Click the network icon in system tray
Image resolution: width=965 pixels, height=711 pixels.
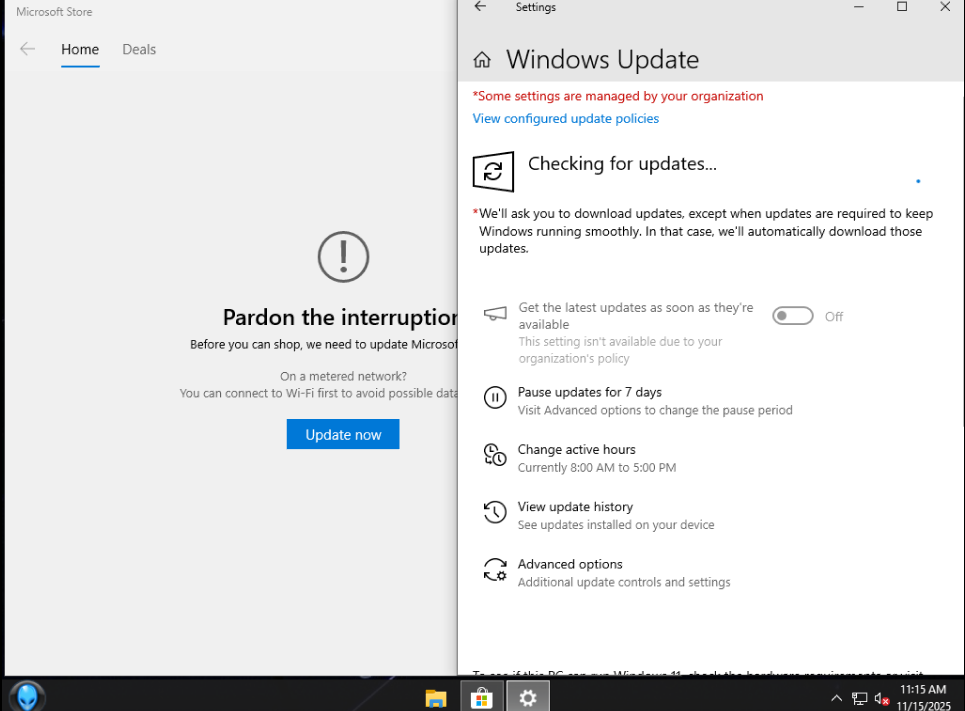859,698
